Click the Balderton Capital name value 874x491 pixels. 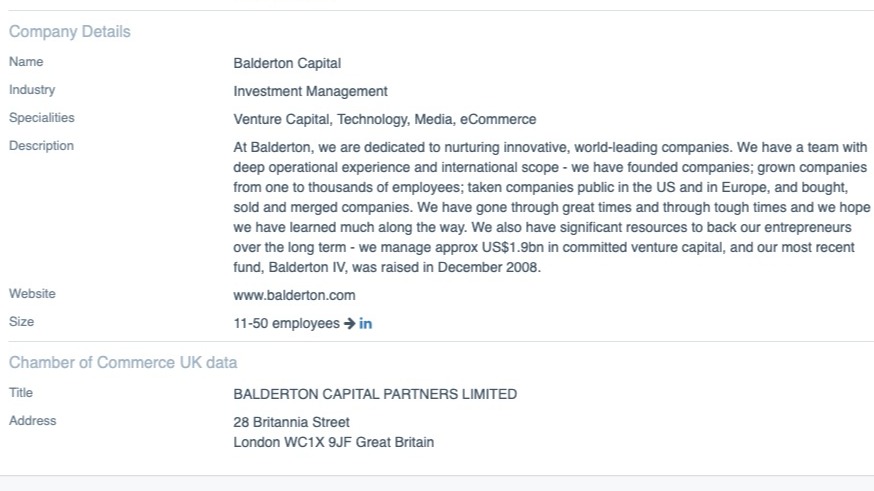[x=287, y=63]
